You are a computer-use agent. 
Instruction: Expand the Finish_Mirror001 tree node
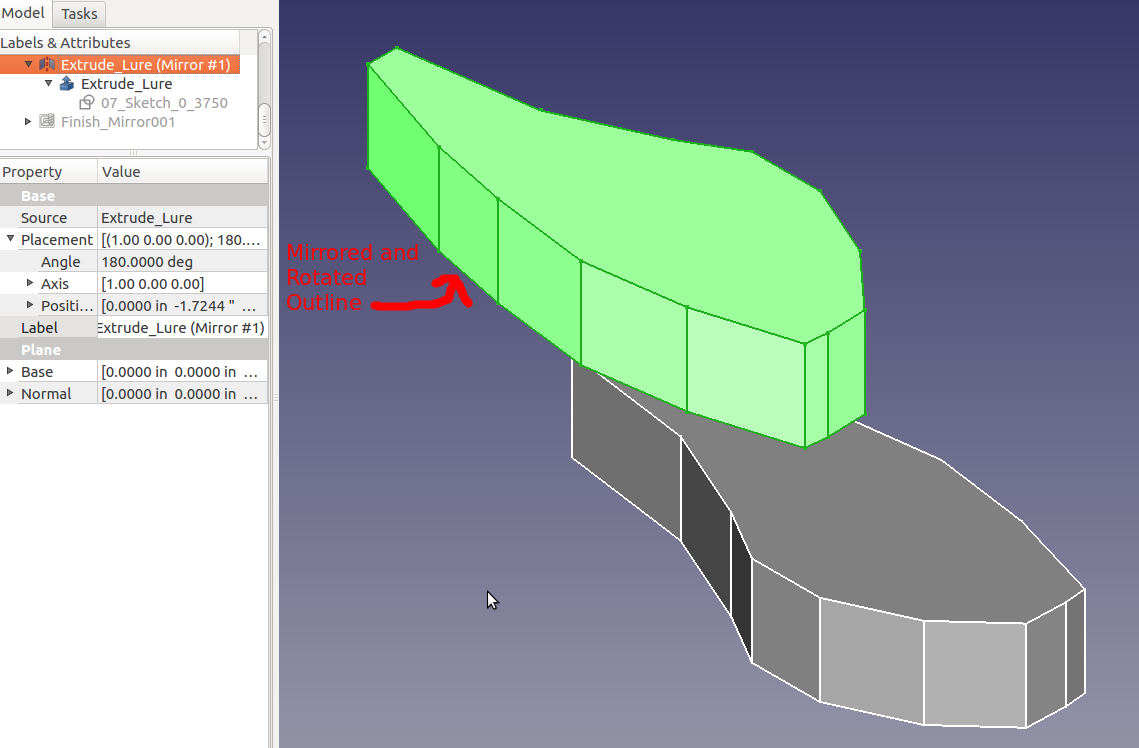click(x=29, y=122)
